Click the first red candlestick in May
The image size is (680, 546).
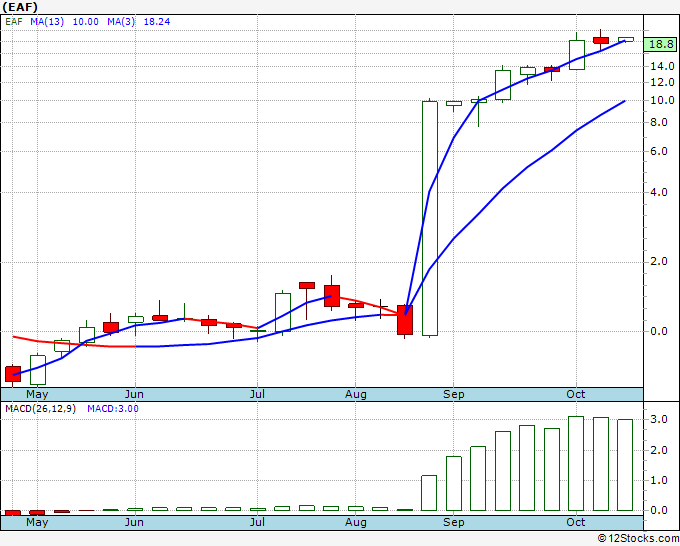13,374
